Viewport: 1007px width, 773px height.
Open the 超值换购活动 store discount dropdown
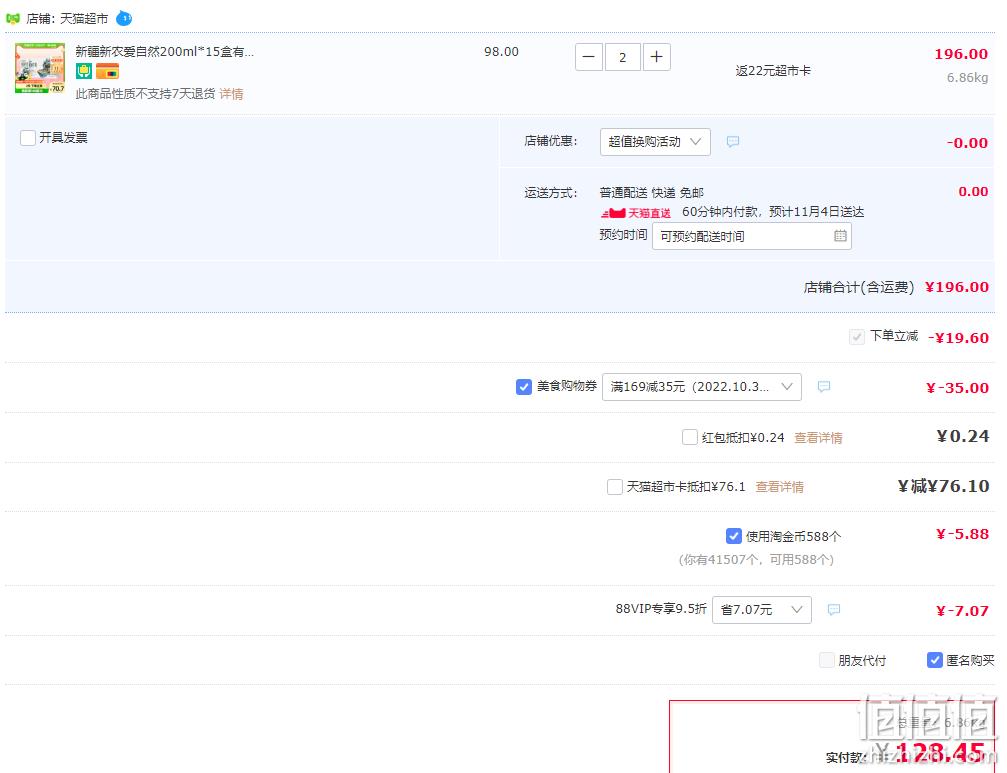point(655,142)
